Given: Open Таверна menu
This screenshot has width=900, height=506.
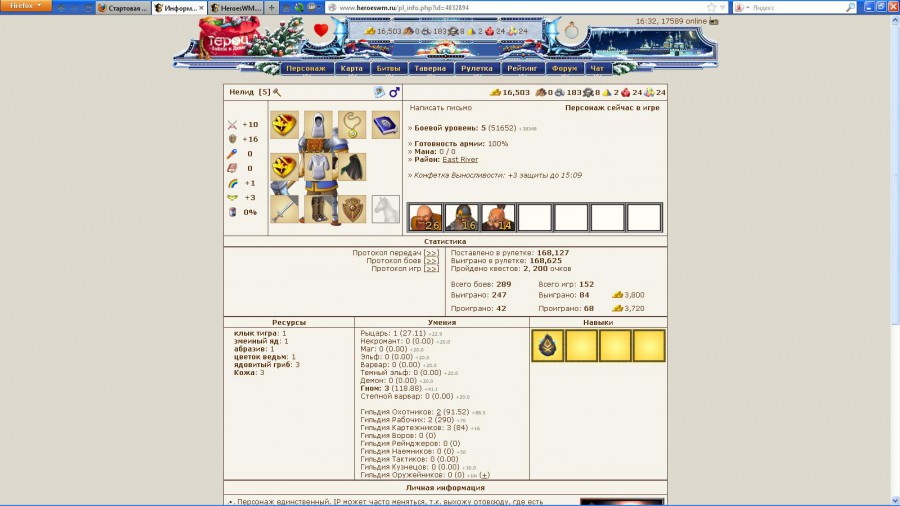Looking at the screenshot, I should (430, 68).
